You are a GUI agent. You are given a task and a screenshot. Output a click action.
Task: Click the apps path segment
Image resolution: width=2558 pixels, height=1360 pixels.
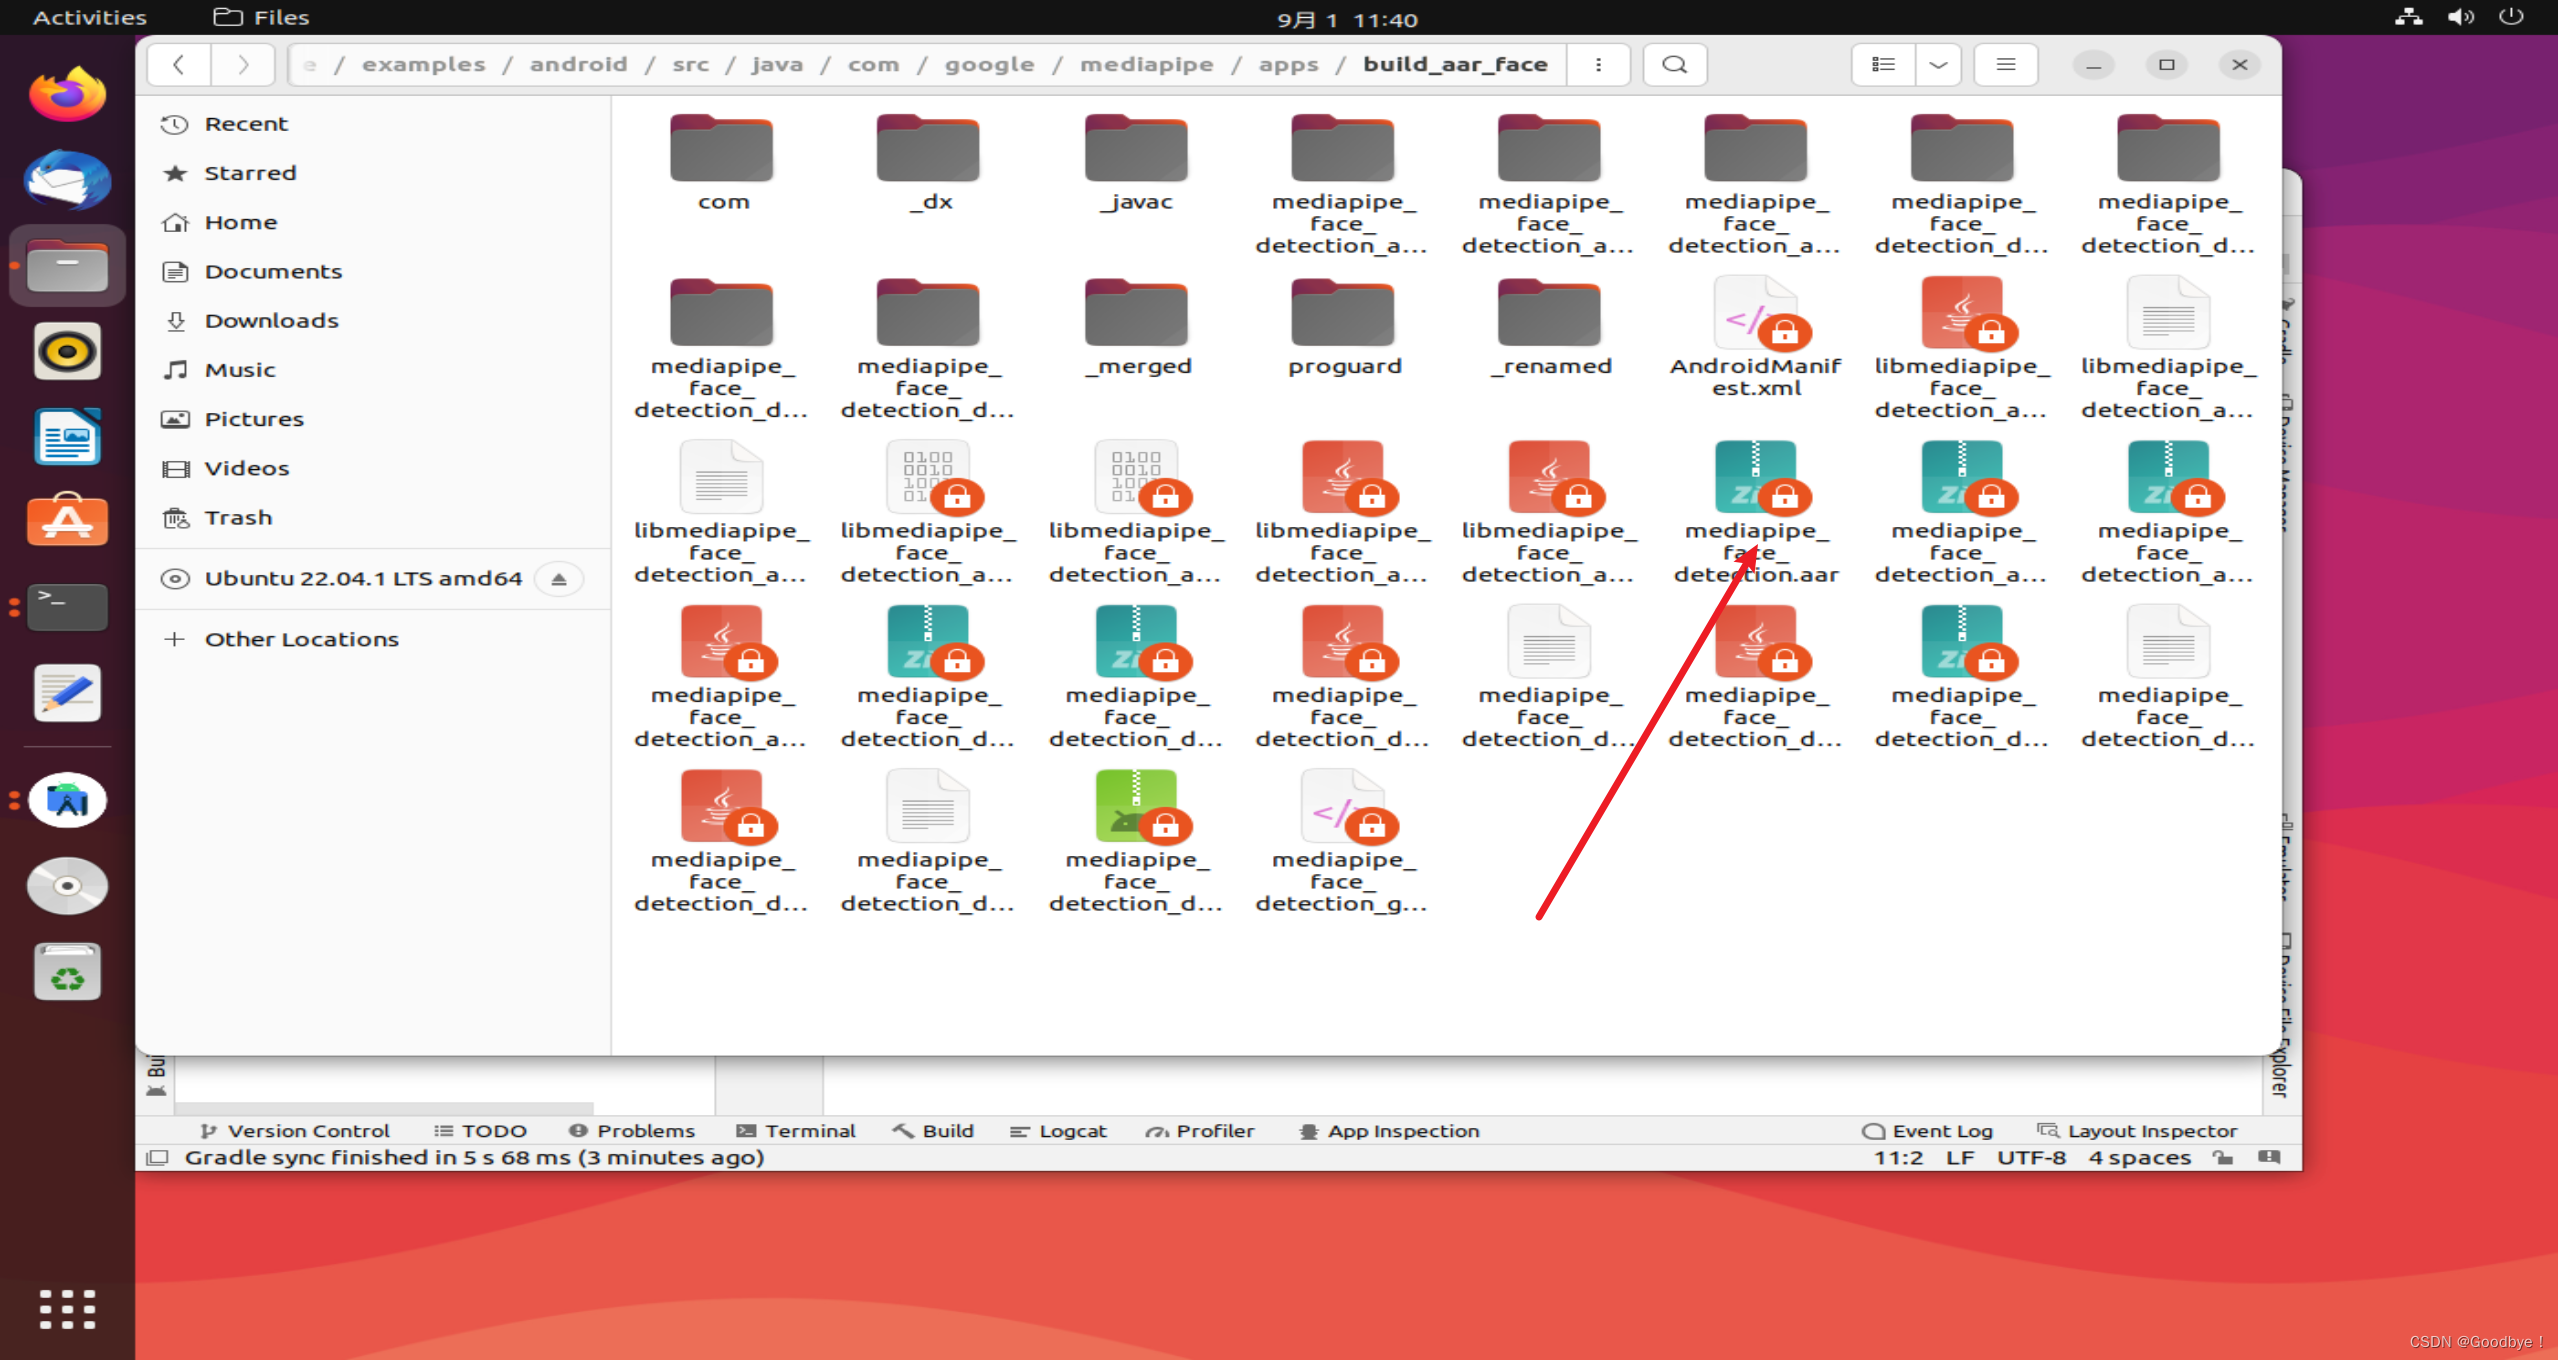click(1288, 65)
